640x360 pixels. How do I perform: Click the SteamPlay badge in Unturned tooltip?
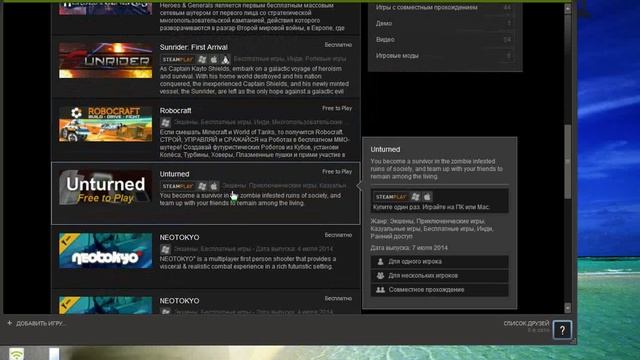pos(391,197)
